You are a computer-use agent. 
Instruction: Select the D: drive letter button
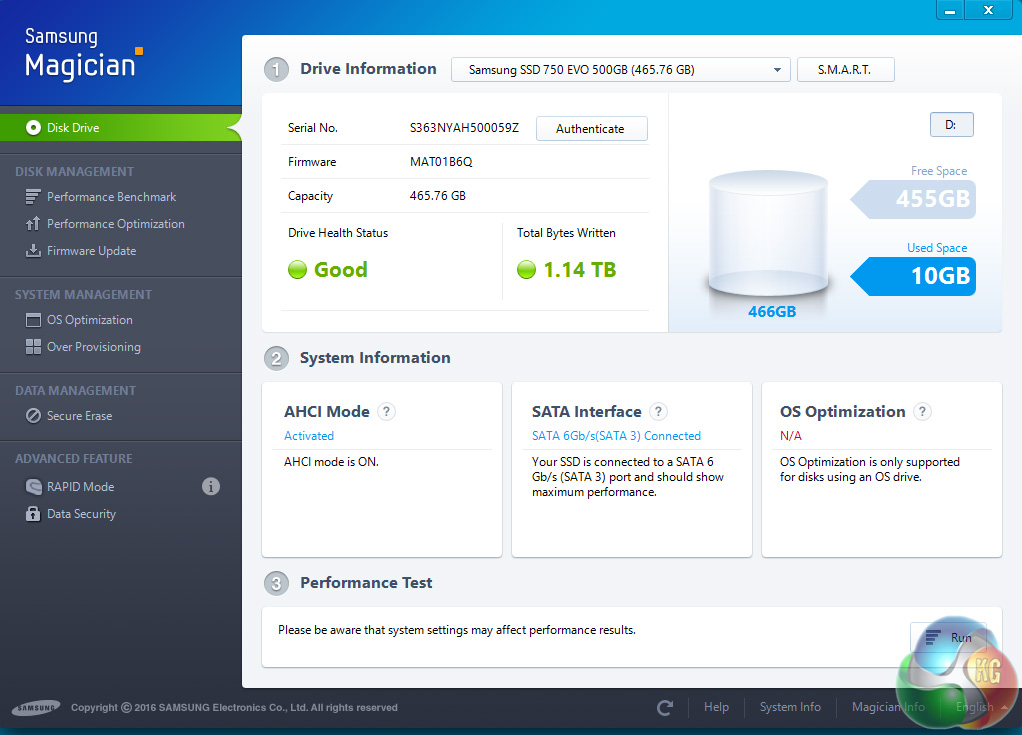tap(951, 125)
